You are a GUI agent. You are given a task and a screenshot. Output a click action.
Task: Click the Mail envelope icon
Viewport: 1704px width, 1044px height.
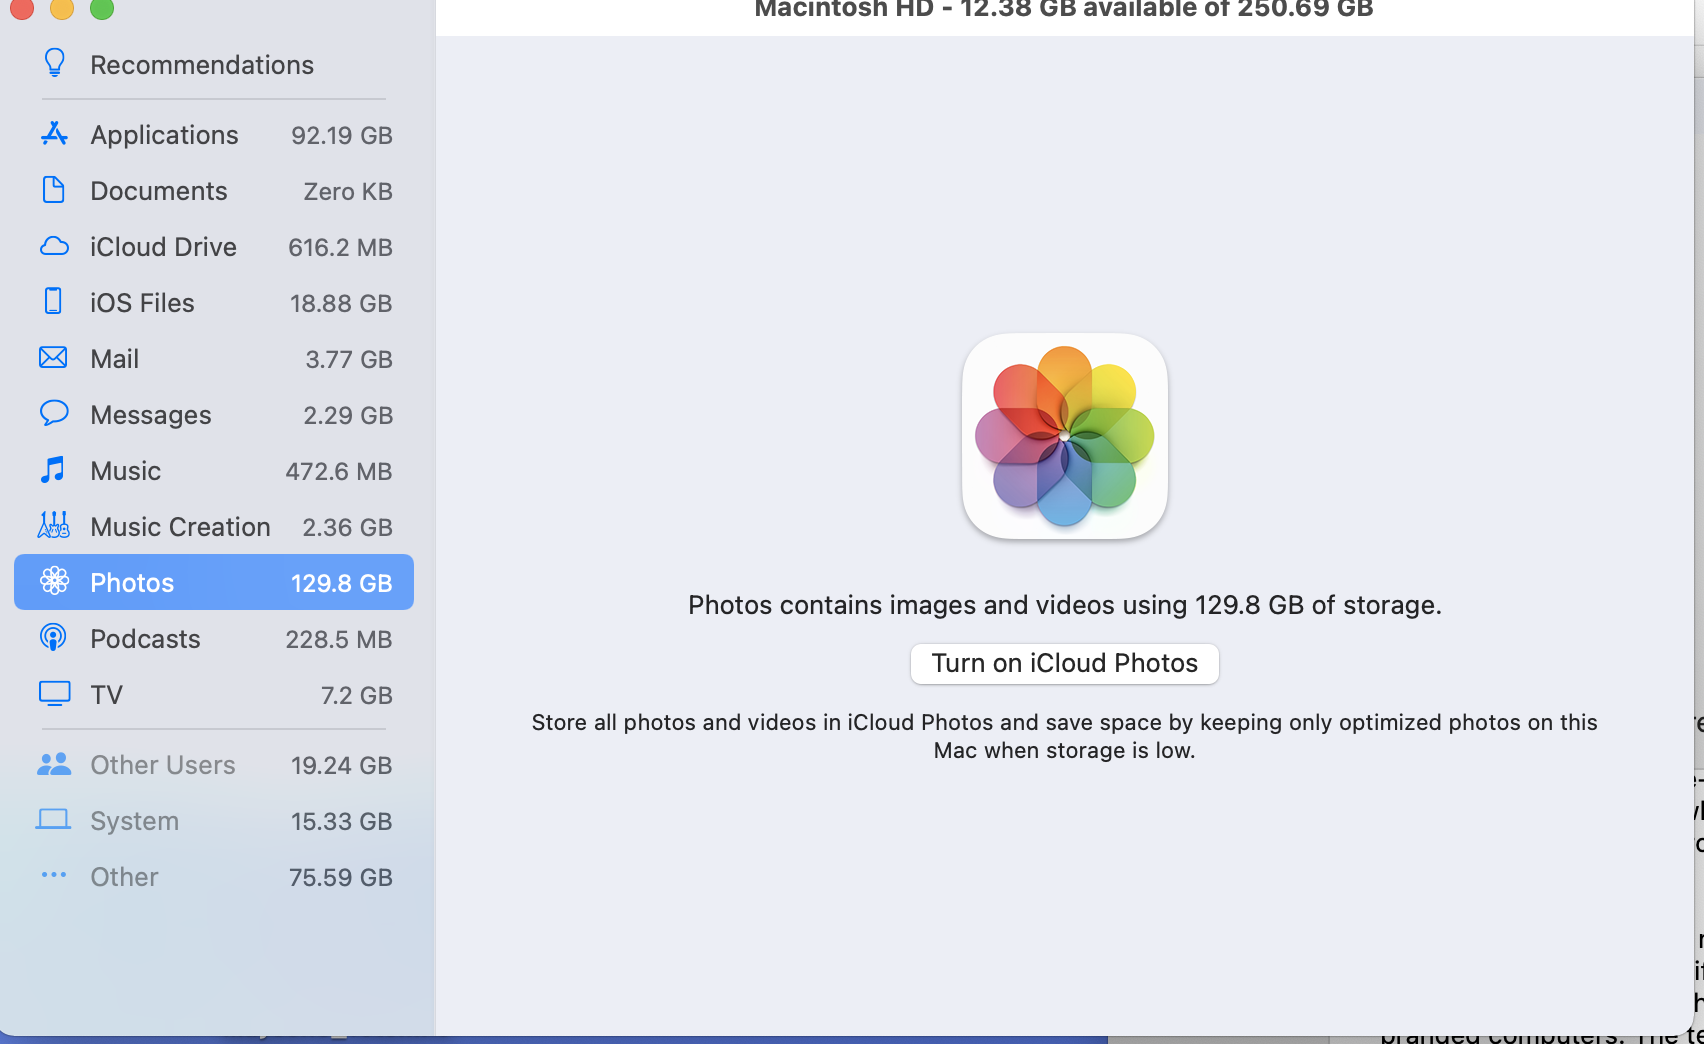pyautogui.click(x=54, y=358)
